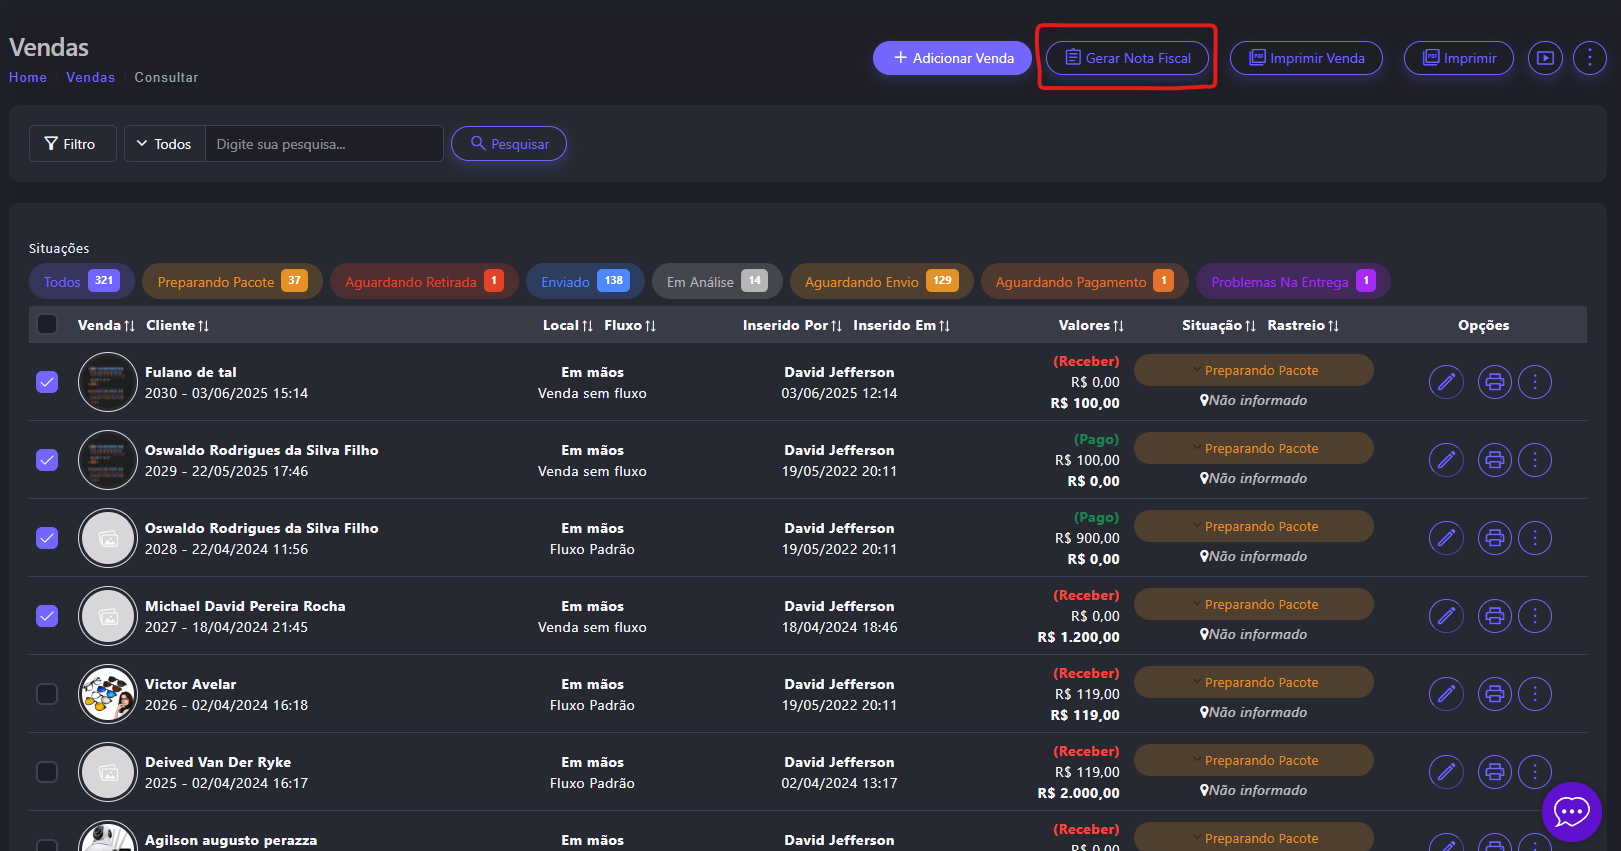This screenshot has height=851, width=1621.
Task: Sort table by Valores column
Action: 1091,325
